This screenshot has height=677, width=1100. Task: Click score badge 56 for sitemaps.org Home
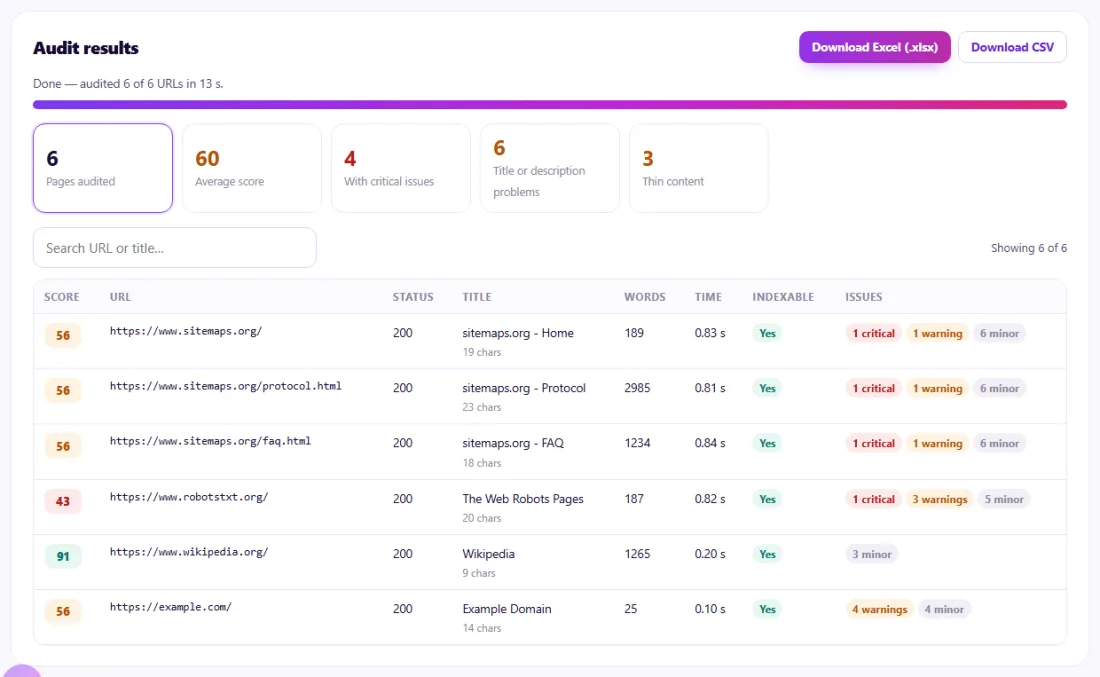[62, 335]
